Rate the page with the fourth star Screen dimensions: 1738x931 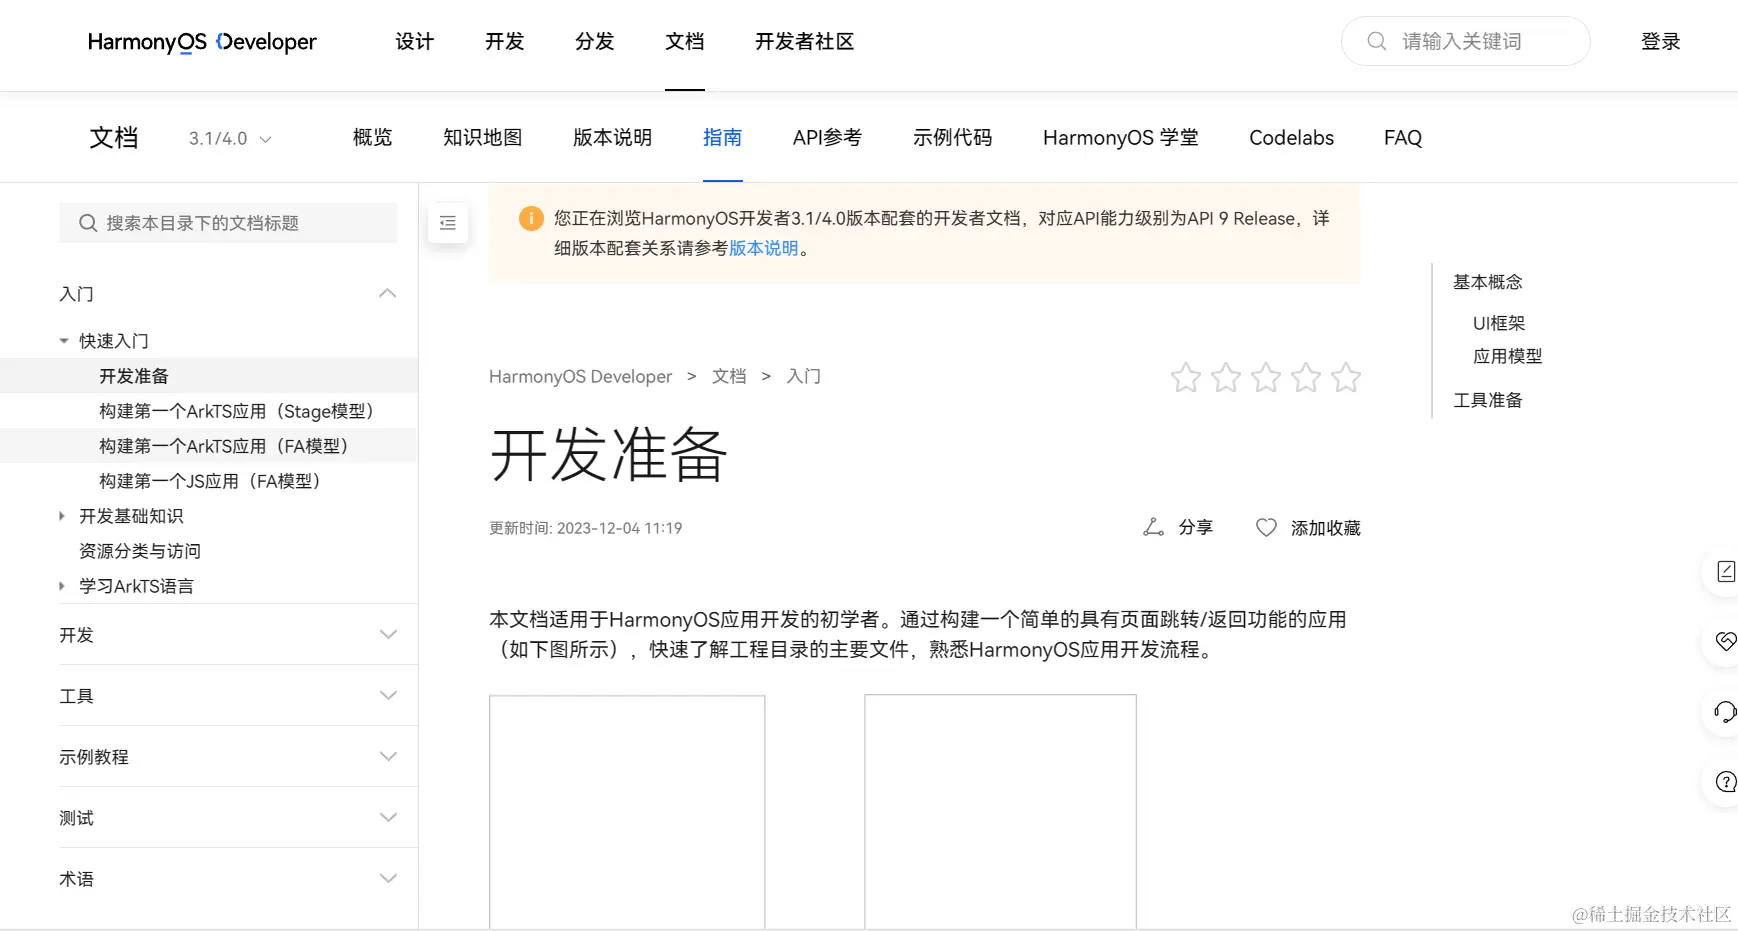click(x=1306, y=377)
